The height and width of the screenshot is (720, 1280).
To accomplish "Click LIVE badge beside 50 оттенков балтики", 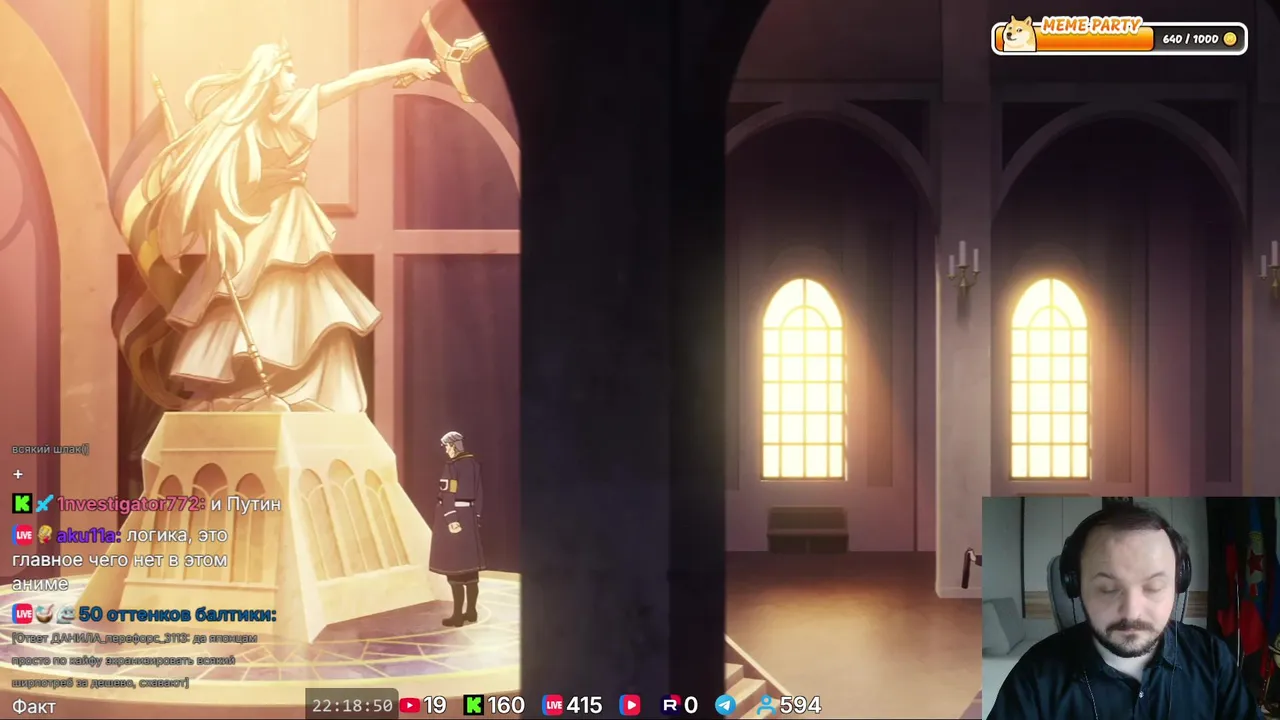I will [x=23, y=614].
